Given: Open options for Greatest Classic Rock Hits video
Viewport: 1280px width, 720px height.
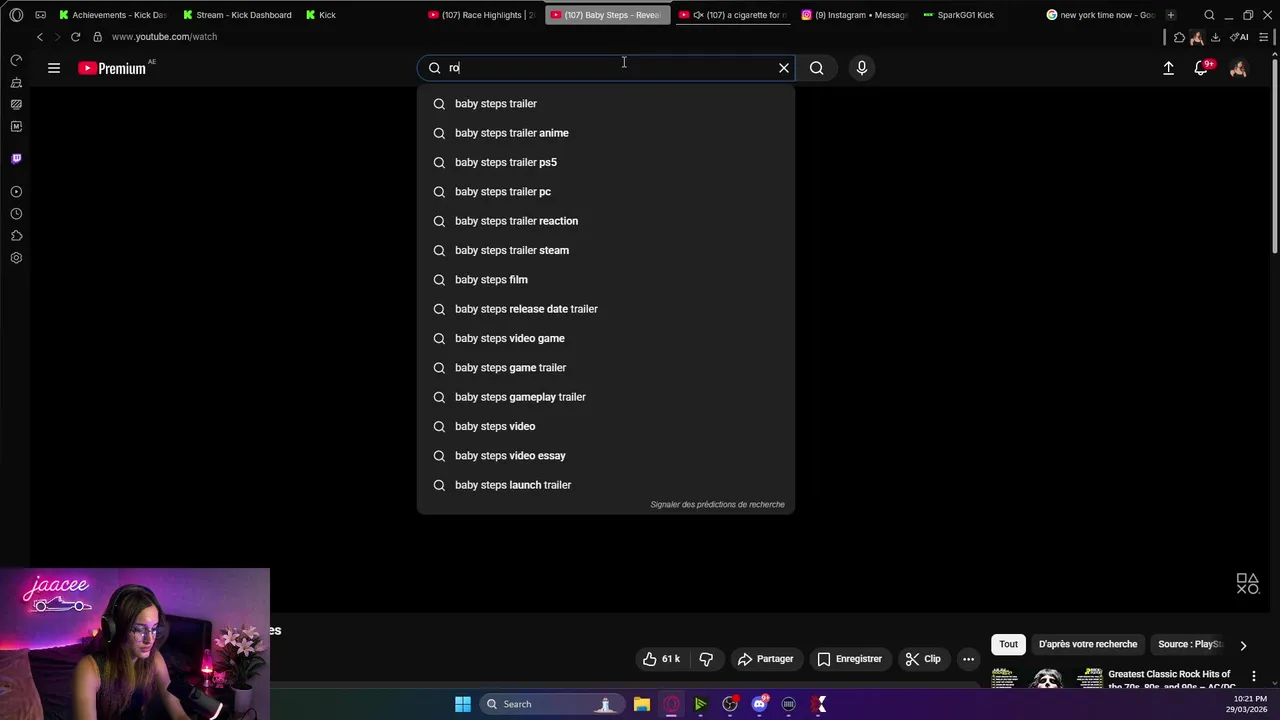Looking at the screenshot, I should [x=1253, y=677].
